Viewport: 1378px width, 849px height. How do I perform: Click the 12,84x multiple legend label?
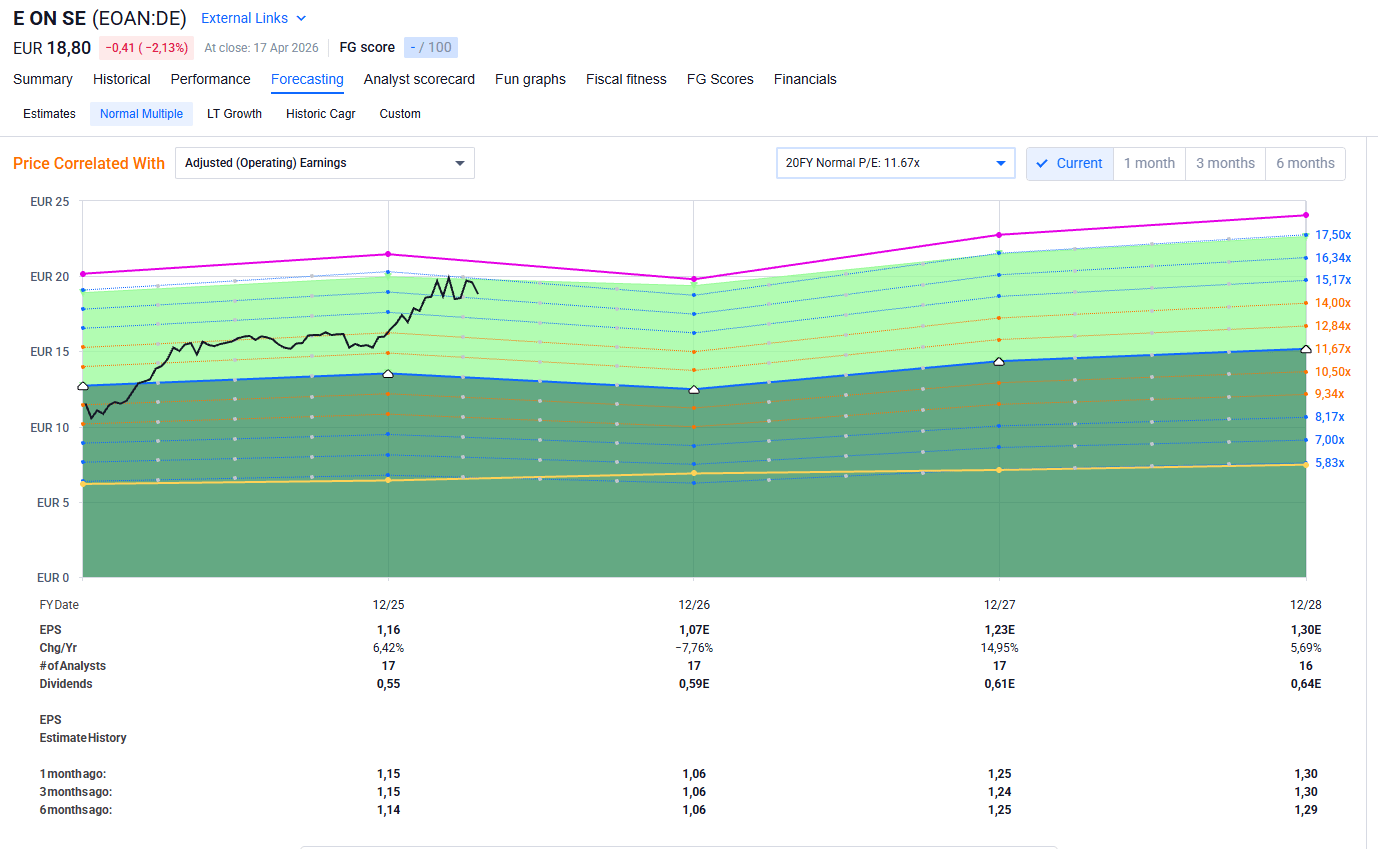click(1333, 326)
